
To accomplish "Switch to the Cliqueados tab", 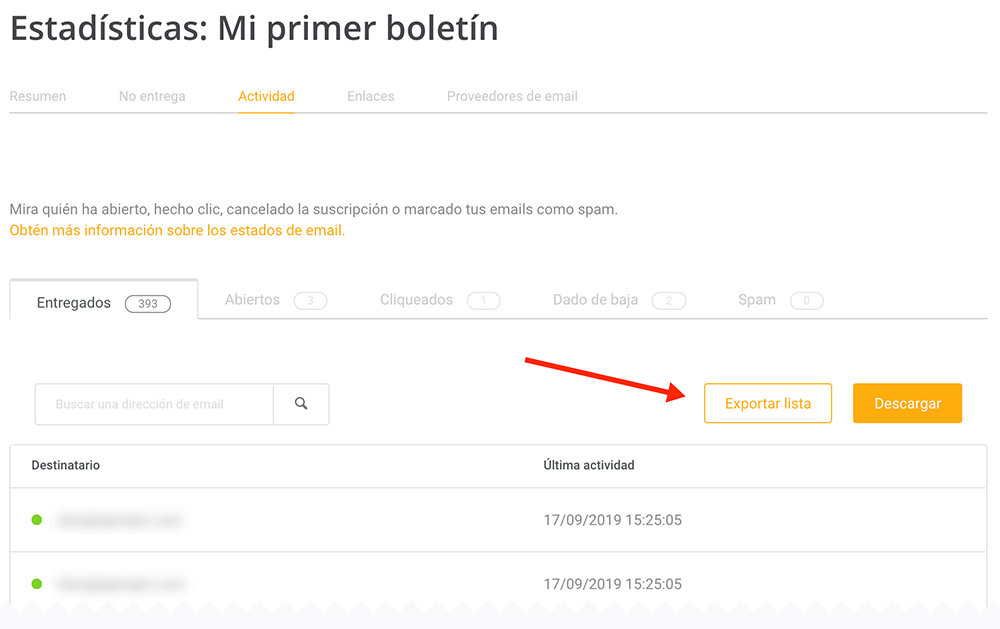I will click(439, 300).
